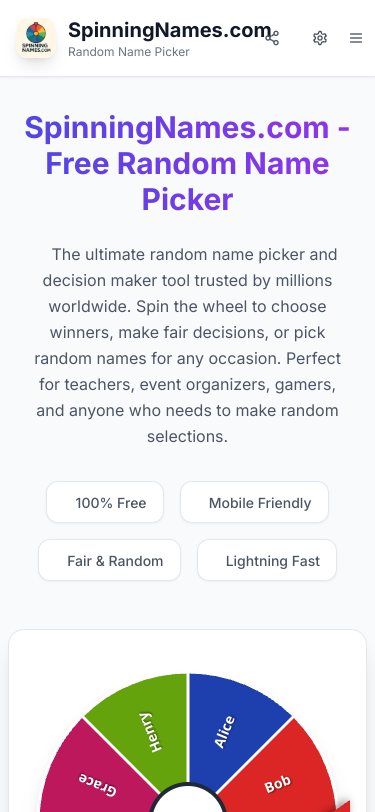This screenshot has height=812, width=375.
Task: Click the description paragraph about random selections
Action: pyautogui.click(x=188, y=345)
